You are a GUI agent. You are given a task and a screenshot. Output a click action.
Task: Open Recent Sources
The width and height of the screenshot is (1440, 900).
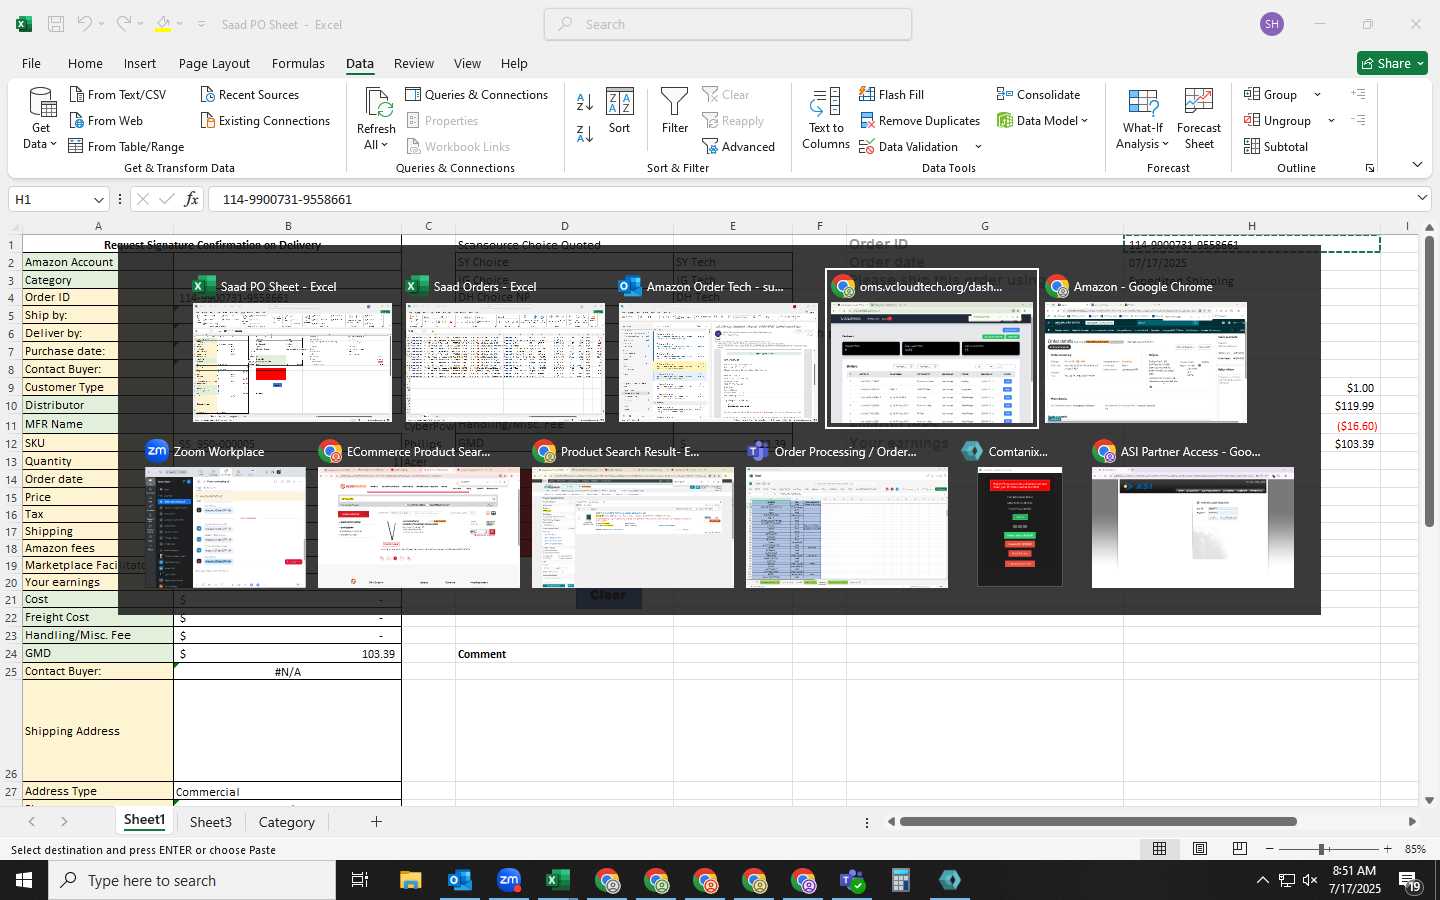(x=249, y=94)
